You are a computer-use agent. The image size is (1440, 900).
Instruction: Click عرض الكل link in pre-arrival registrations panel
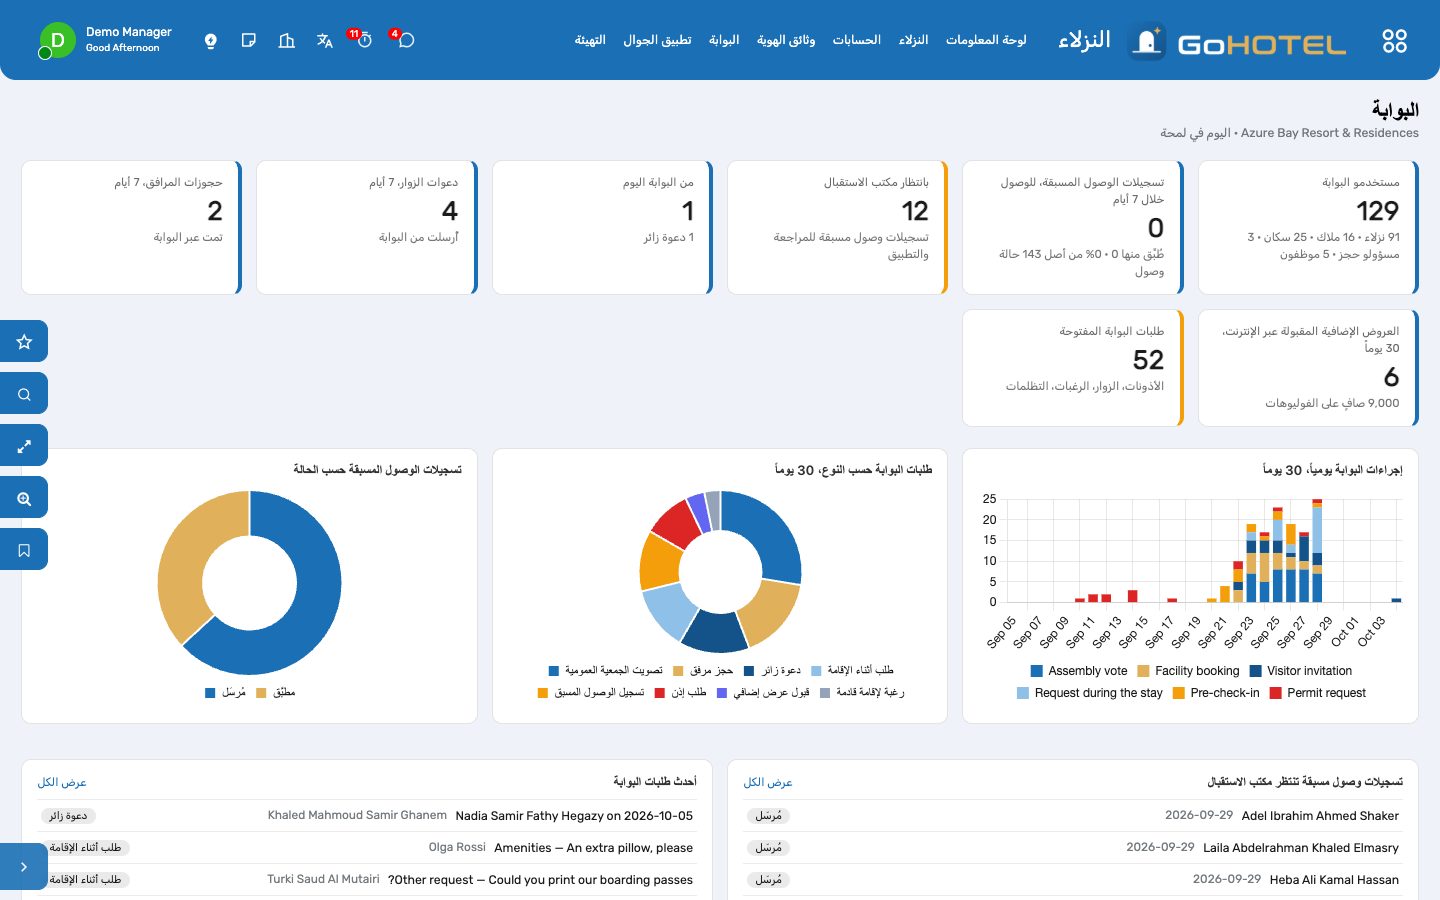point(768,782)
